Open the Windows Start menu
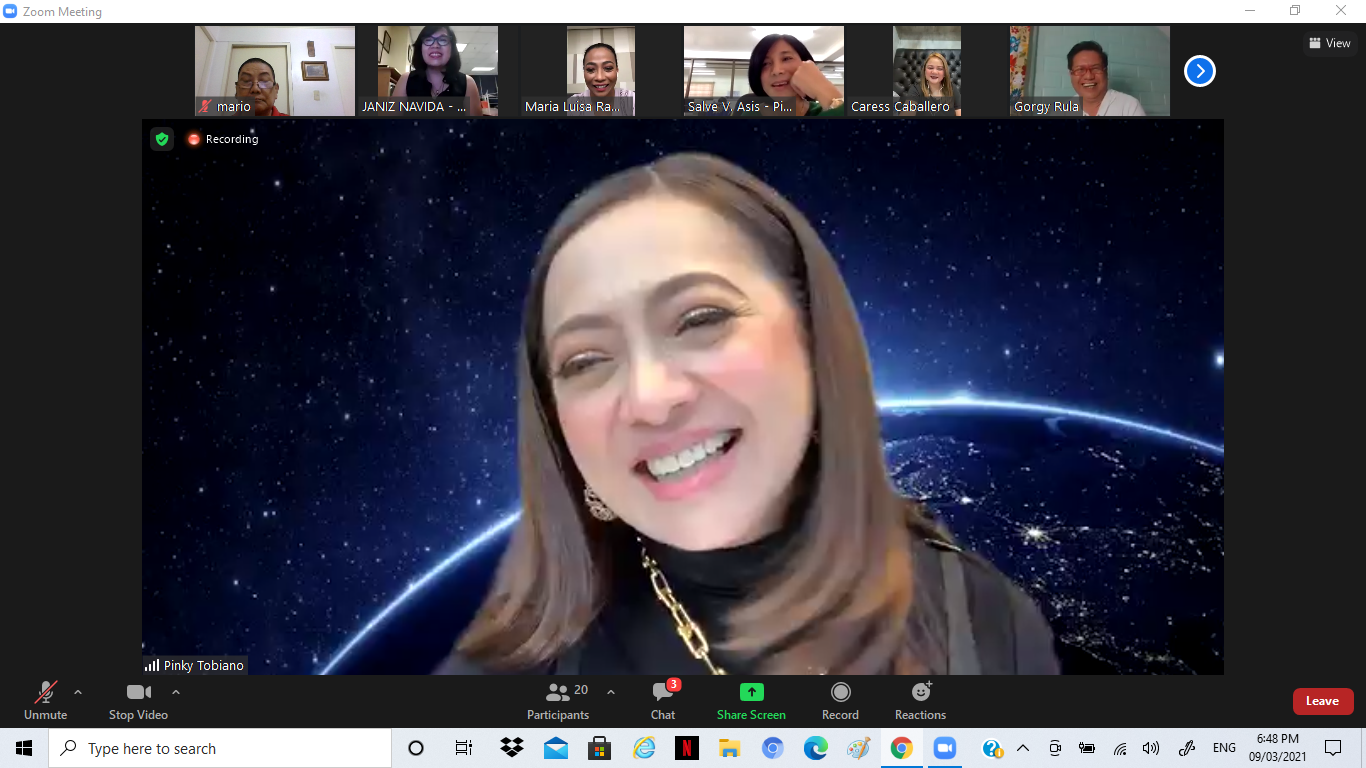The height and width of the screenshot is (768, 1366). [x=24, y=748]
